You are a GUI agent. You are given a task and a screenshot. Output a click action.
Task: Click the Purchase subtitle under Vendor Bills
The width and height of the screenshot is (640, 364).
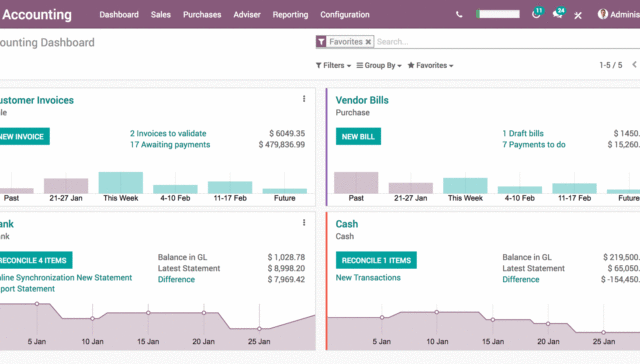[x=353, y=113]
